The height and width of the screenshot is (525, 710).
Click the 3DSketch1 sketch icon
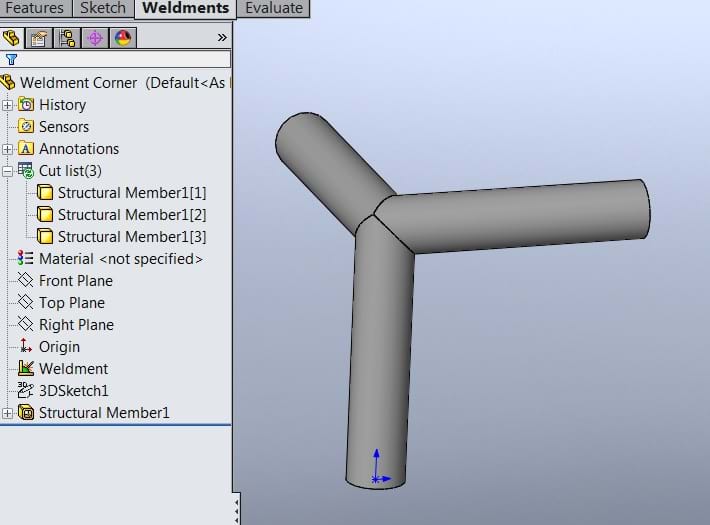[x=26, y=391]
